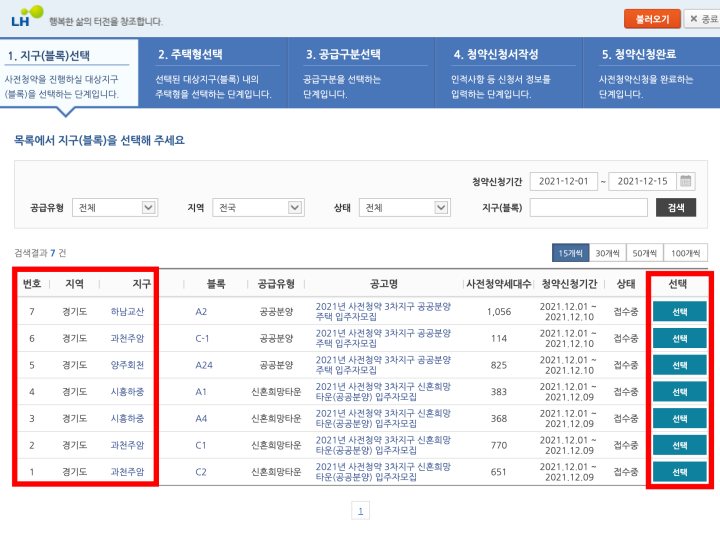Click the 지구(블록) search input field

click(589, 208)
